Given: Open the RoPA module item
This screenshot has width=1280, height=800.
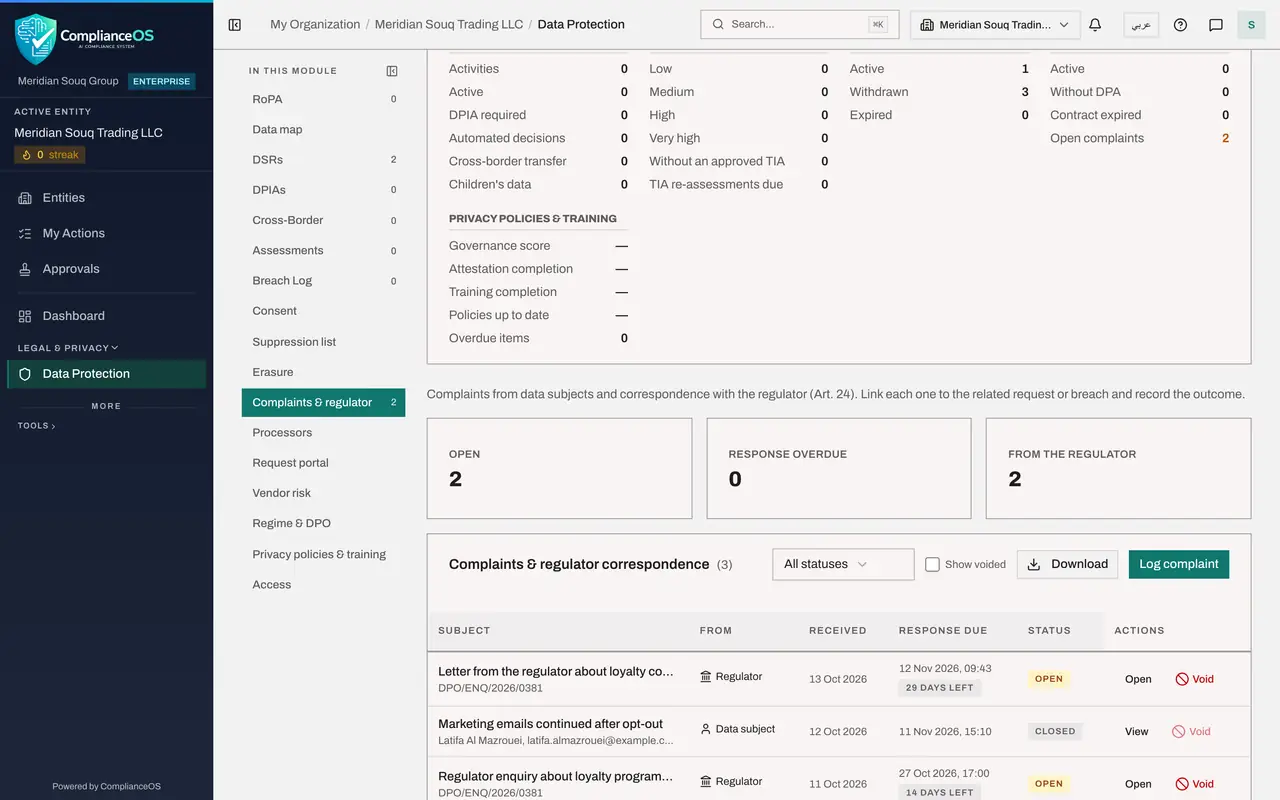Looking at the screenshot, I should point(323,99).
